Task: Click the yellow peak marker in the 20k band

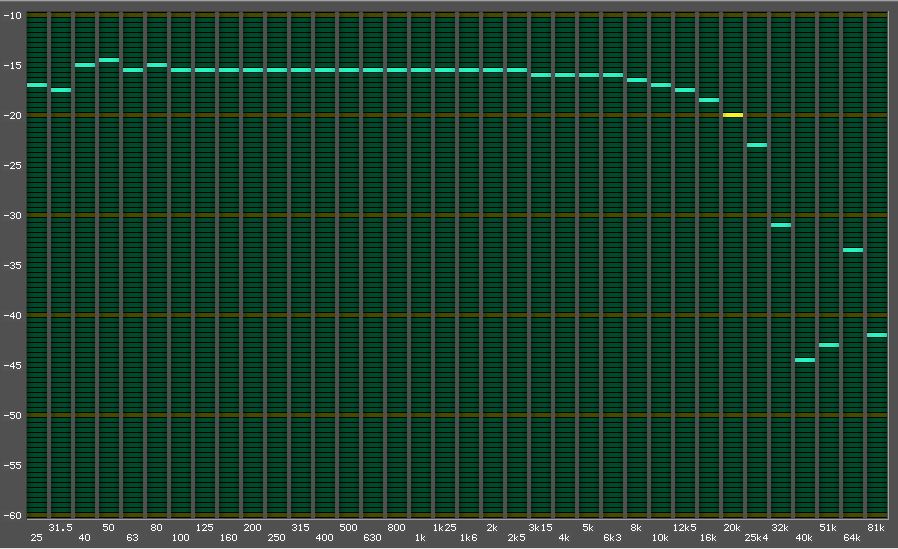Action: tap(732, 115)
